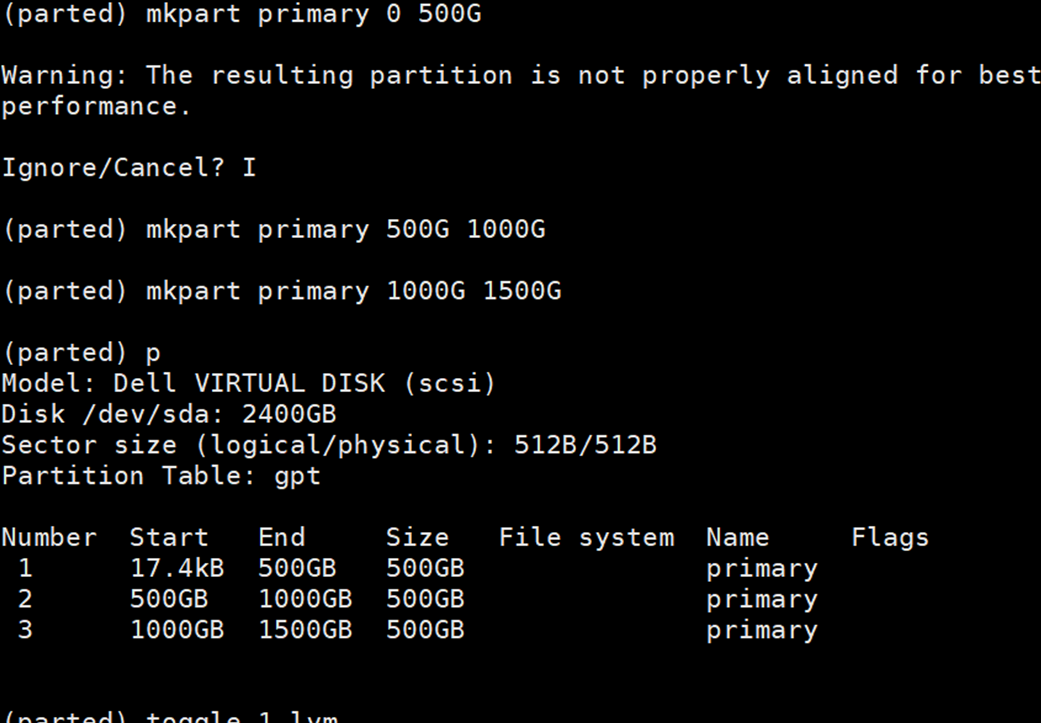Click the 'Name' column header

click(x=738, y=537)
